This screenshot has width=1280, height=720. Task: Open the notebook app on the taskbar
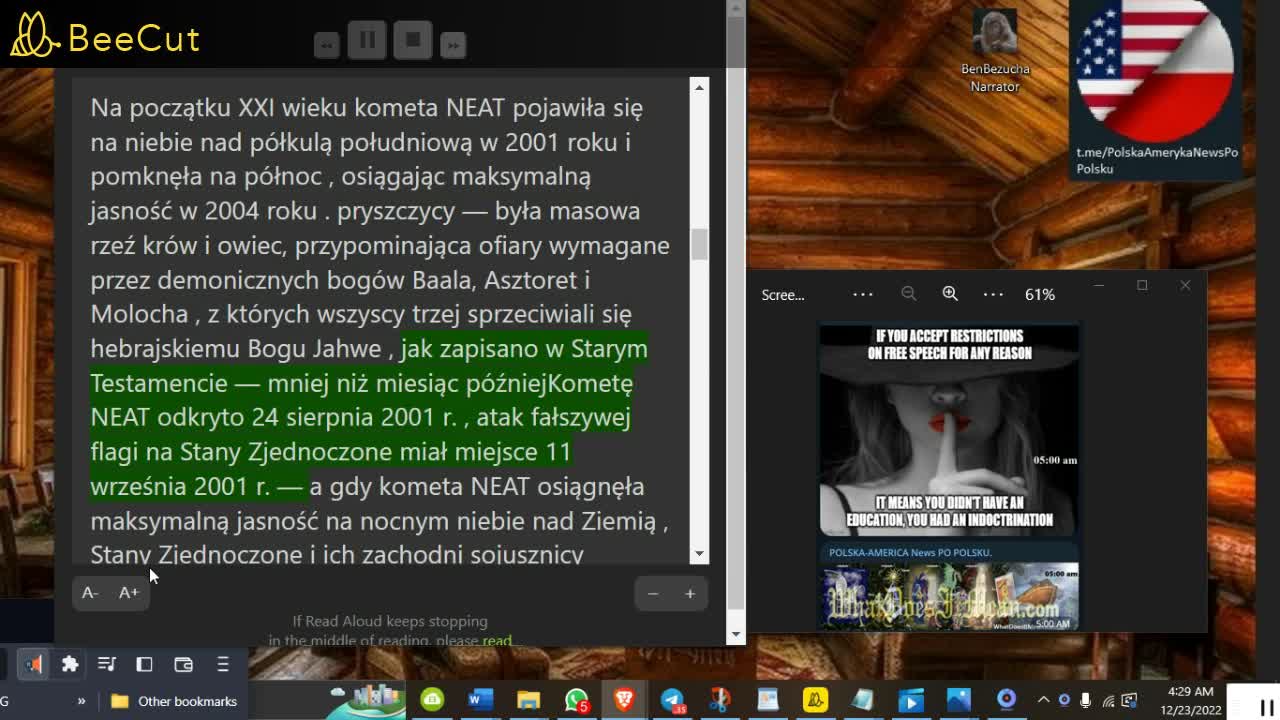(862, 700)
